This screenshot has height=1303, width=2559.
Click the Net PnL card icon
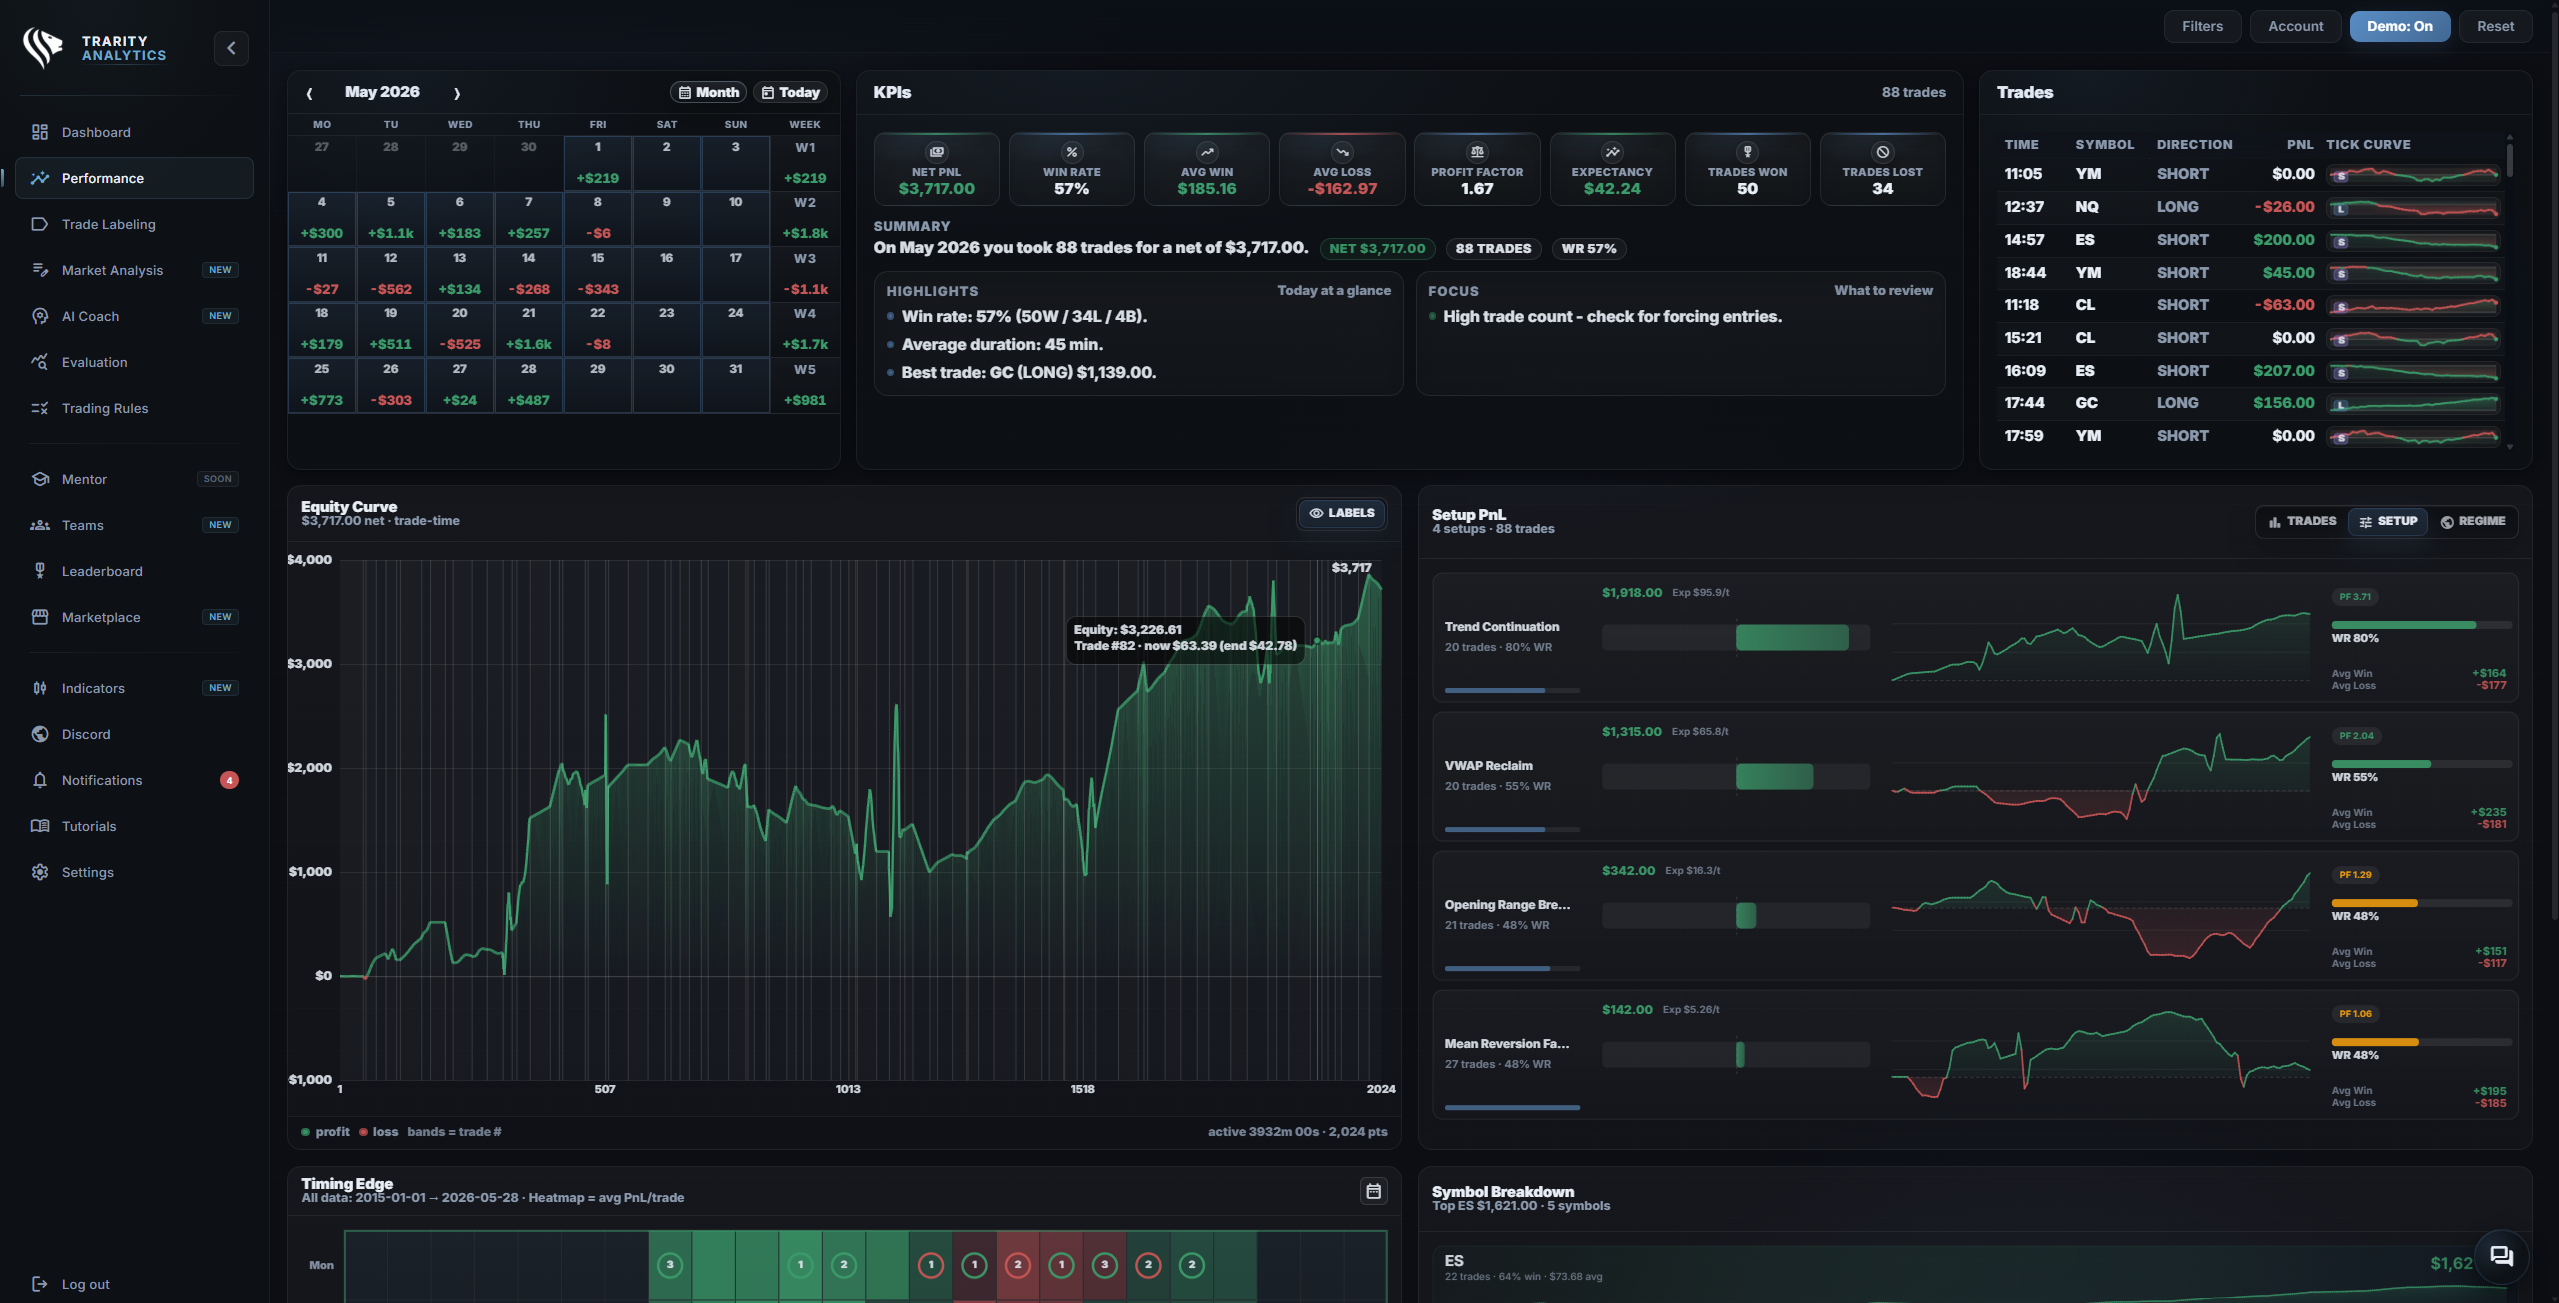click(x=937, y=152)
